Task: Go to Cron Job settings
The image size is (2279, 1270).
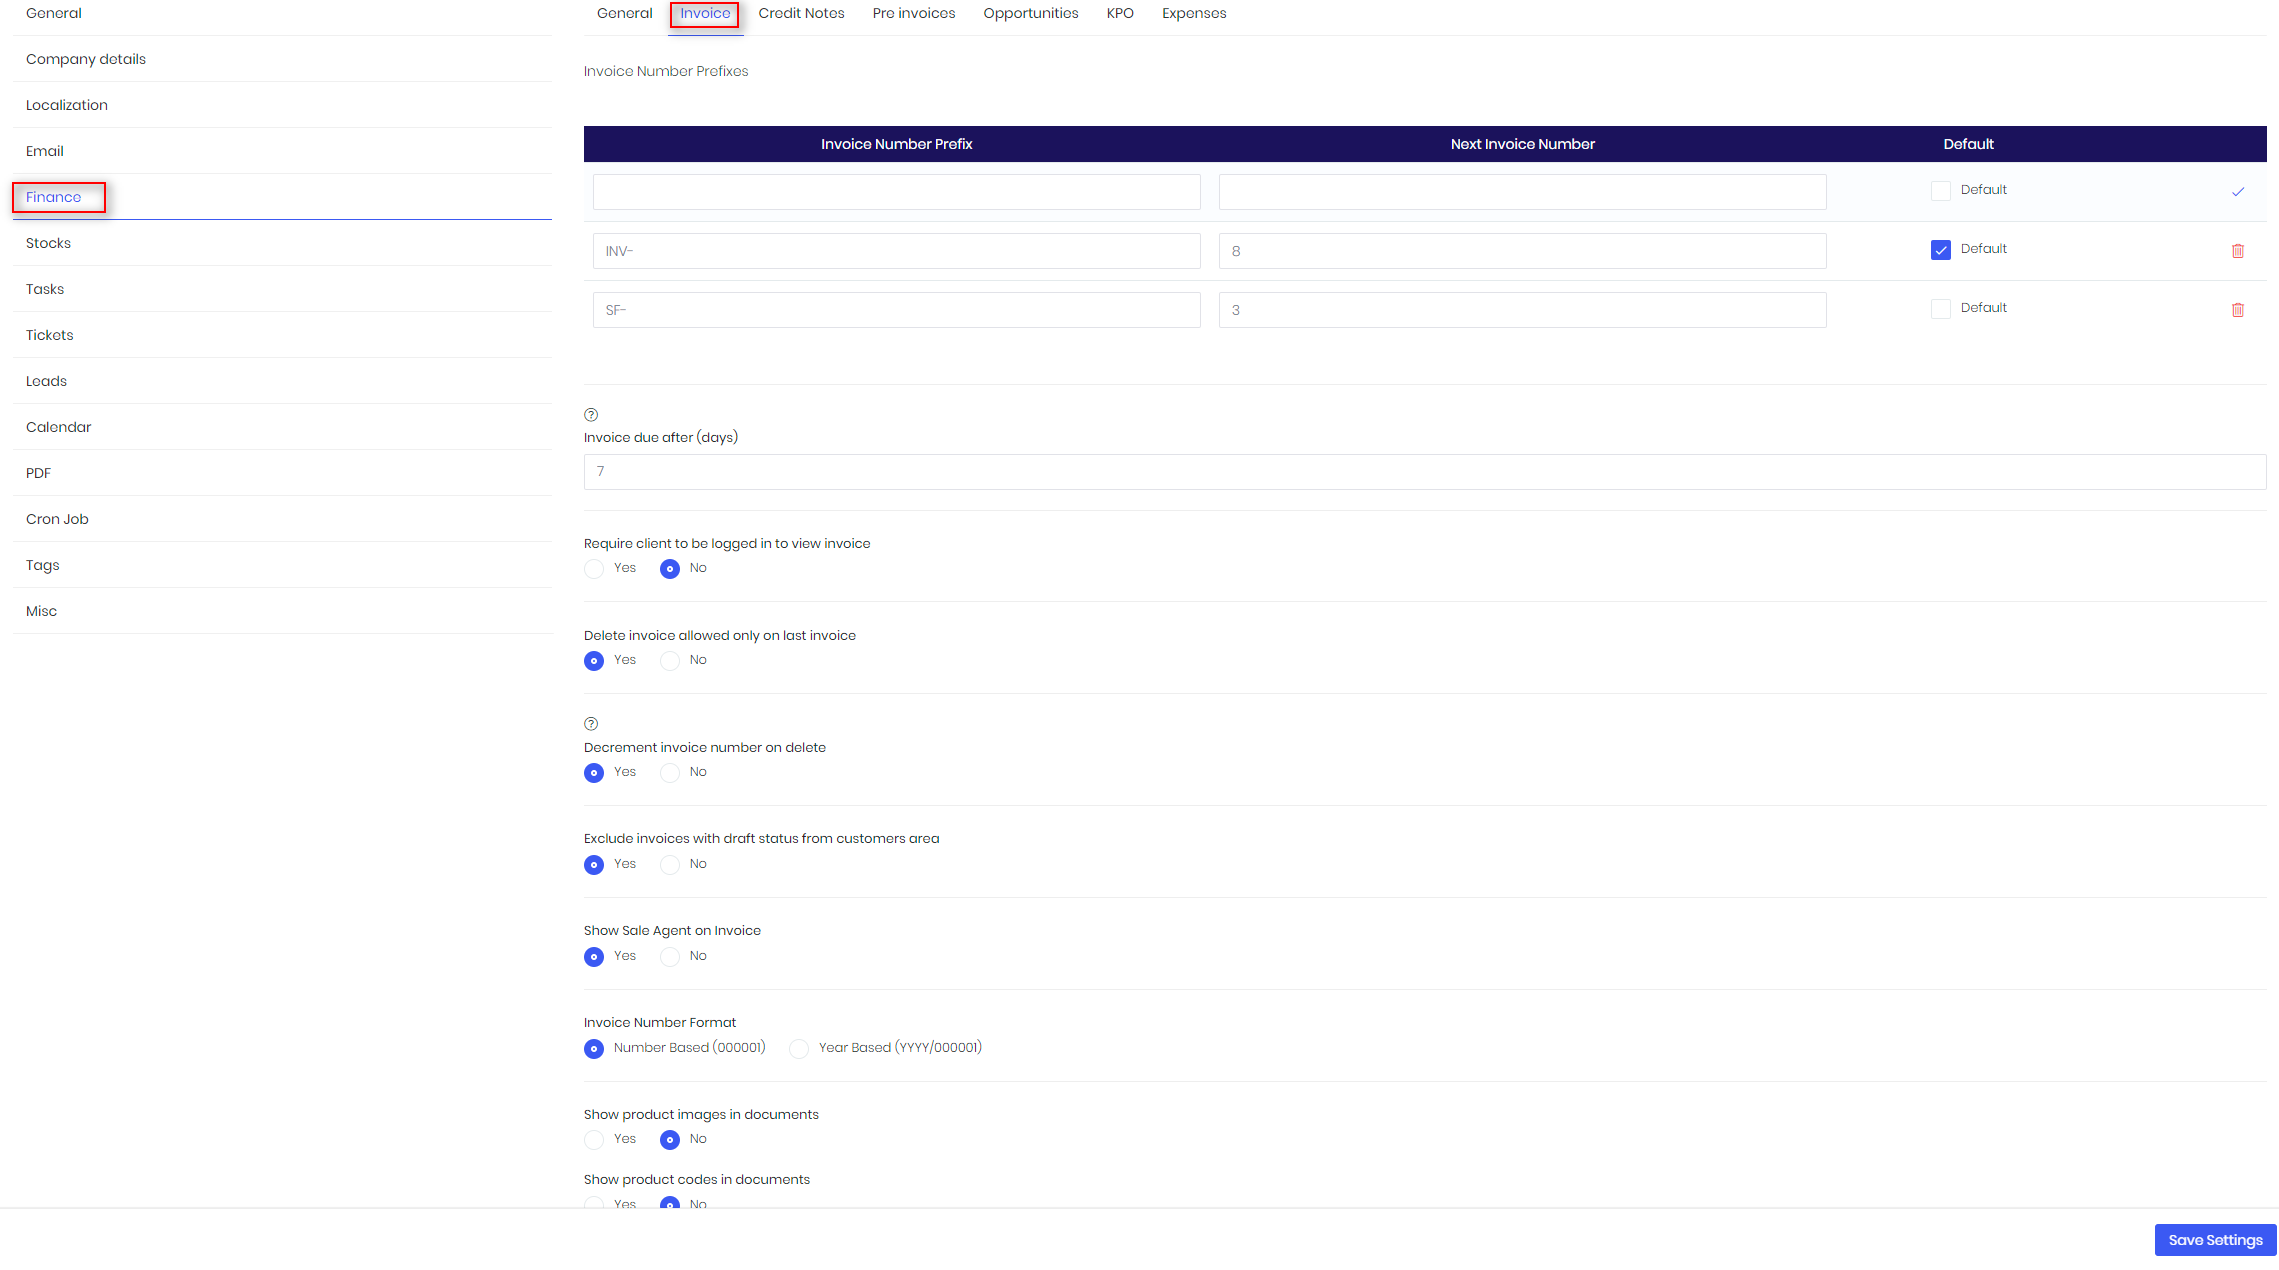Action: [57, 519]
